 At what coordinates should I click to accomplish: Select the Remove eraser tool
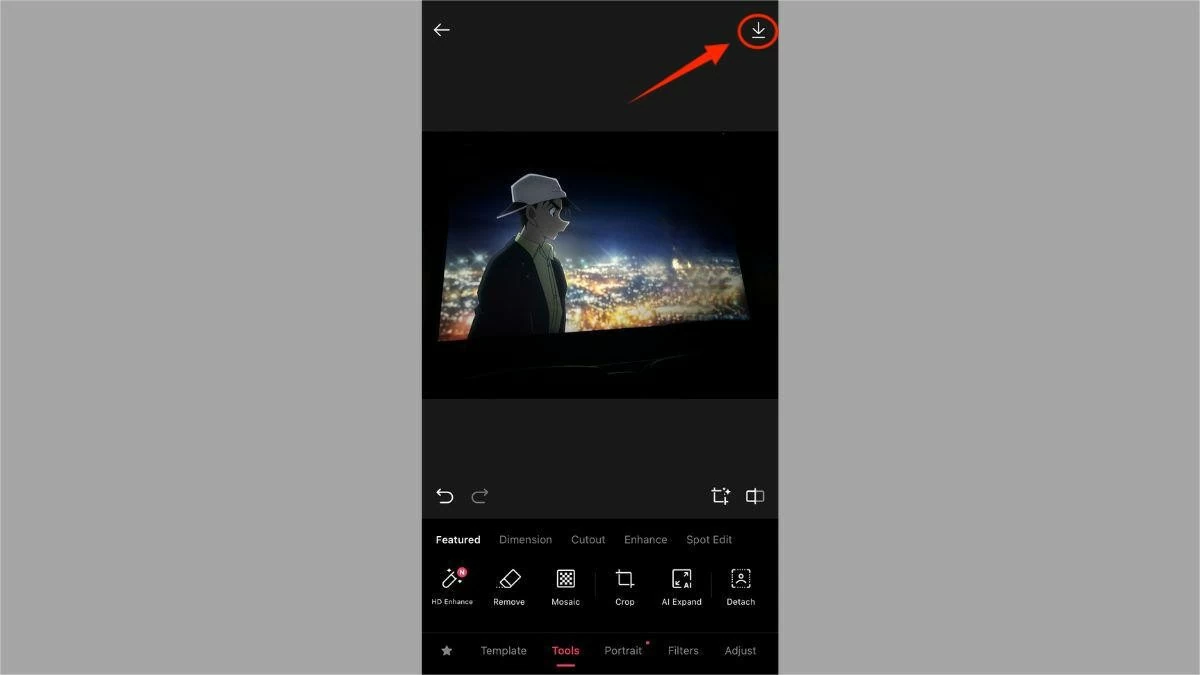click(x=509, y=586)
